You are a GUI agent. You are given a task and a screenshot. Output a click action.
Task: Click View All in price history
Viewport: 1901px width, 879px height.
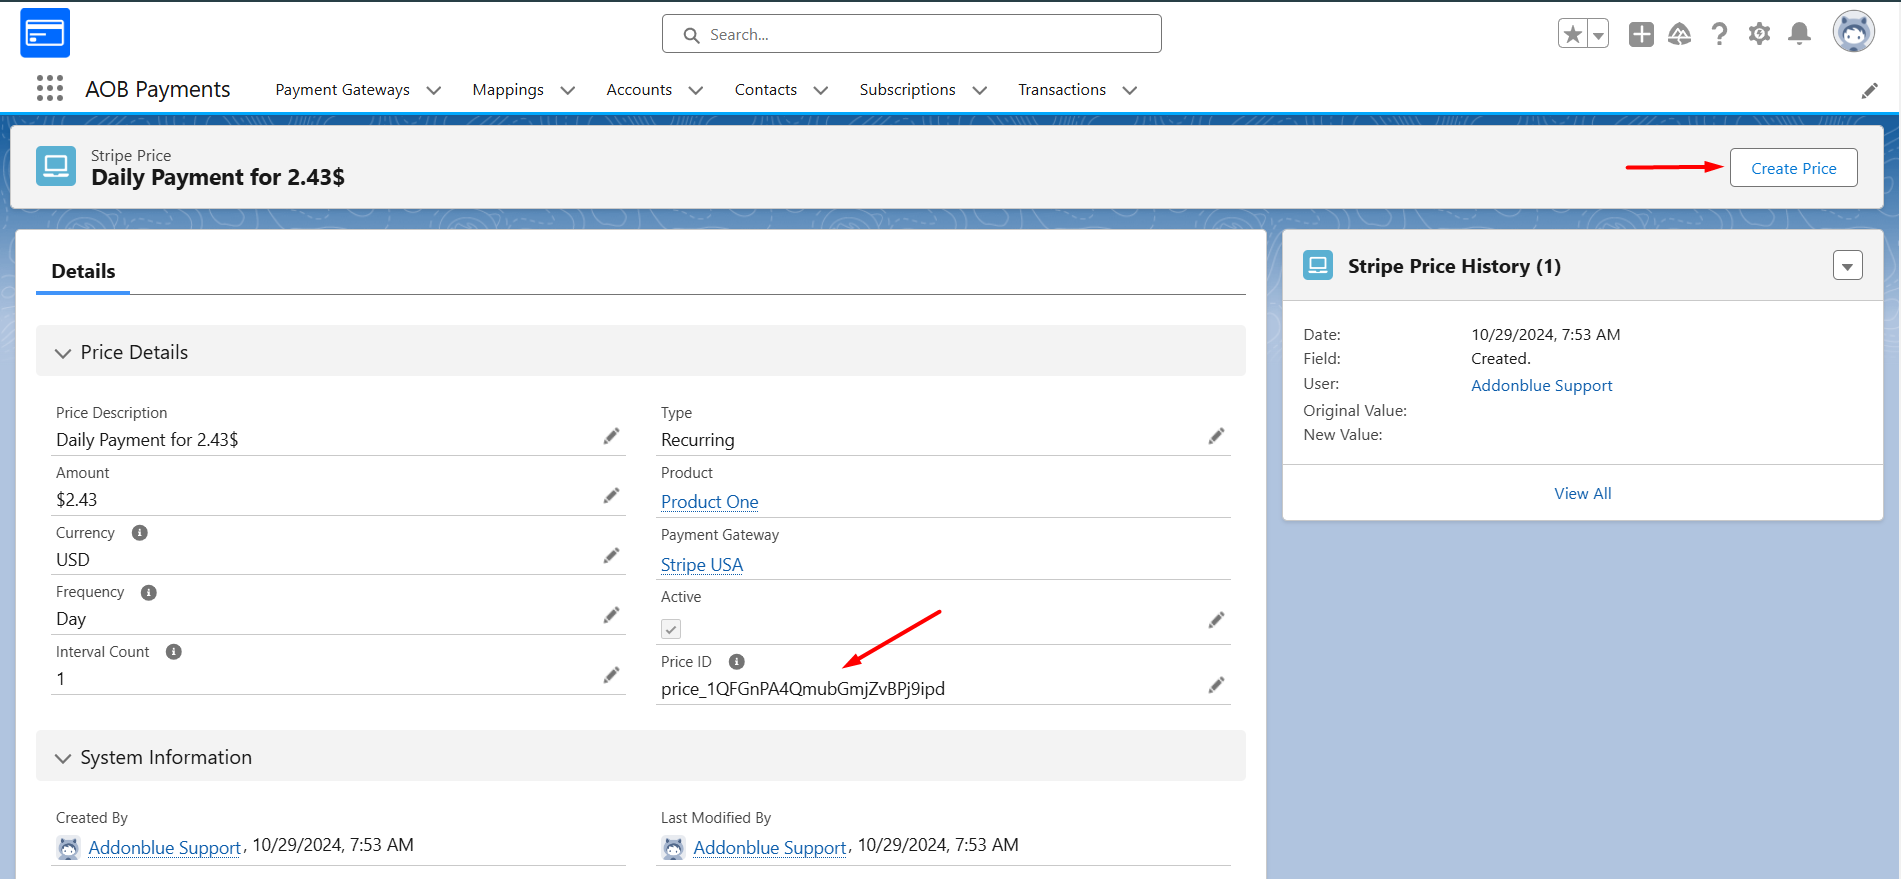point(1583,493)
